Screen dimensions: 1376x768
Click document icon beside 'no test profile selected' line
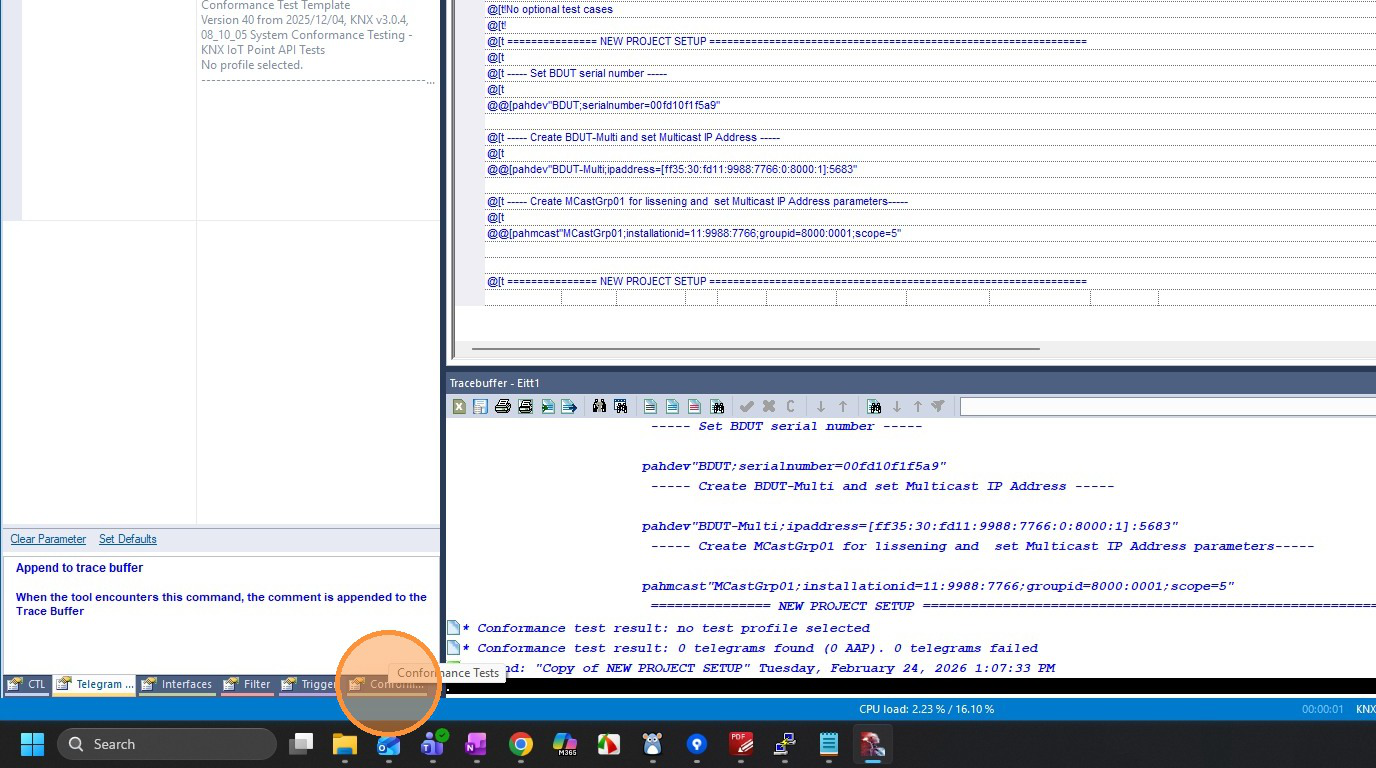coord(453,628)
